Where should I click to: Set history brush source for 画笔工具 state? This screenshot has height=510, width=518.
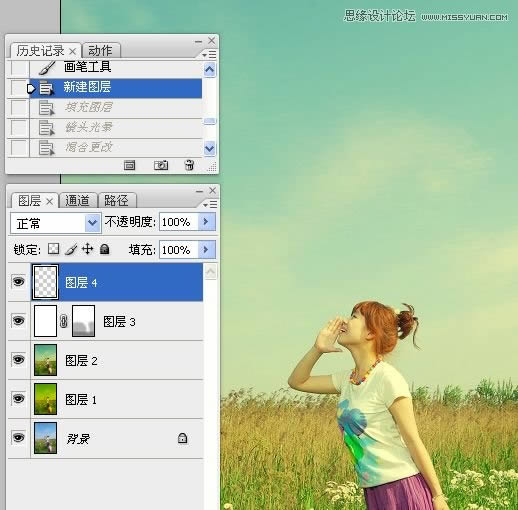tap(18, 68)
